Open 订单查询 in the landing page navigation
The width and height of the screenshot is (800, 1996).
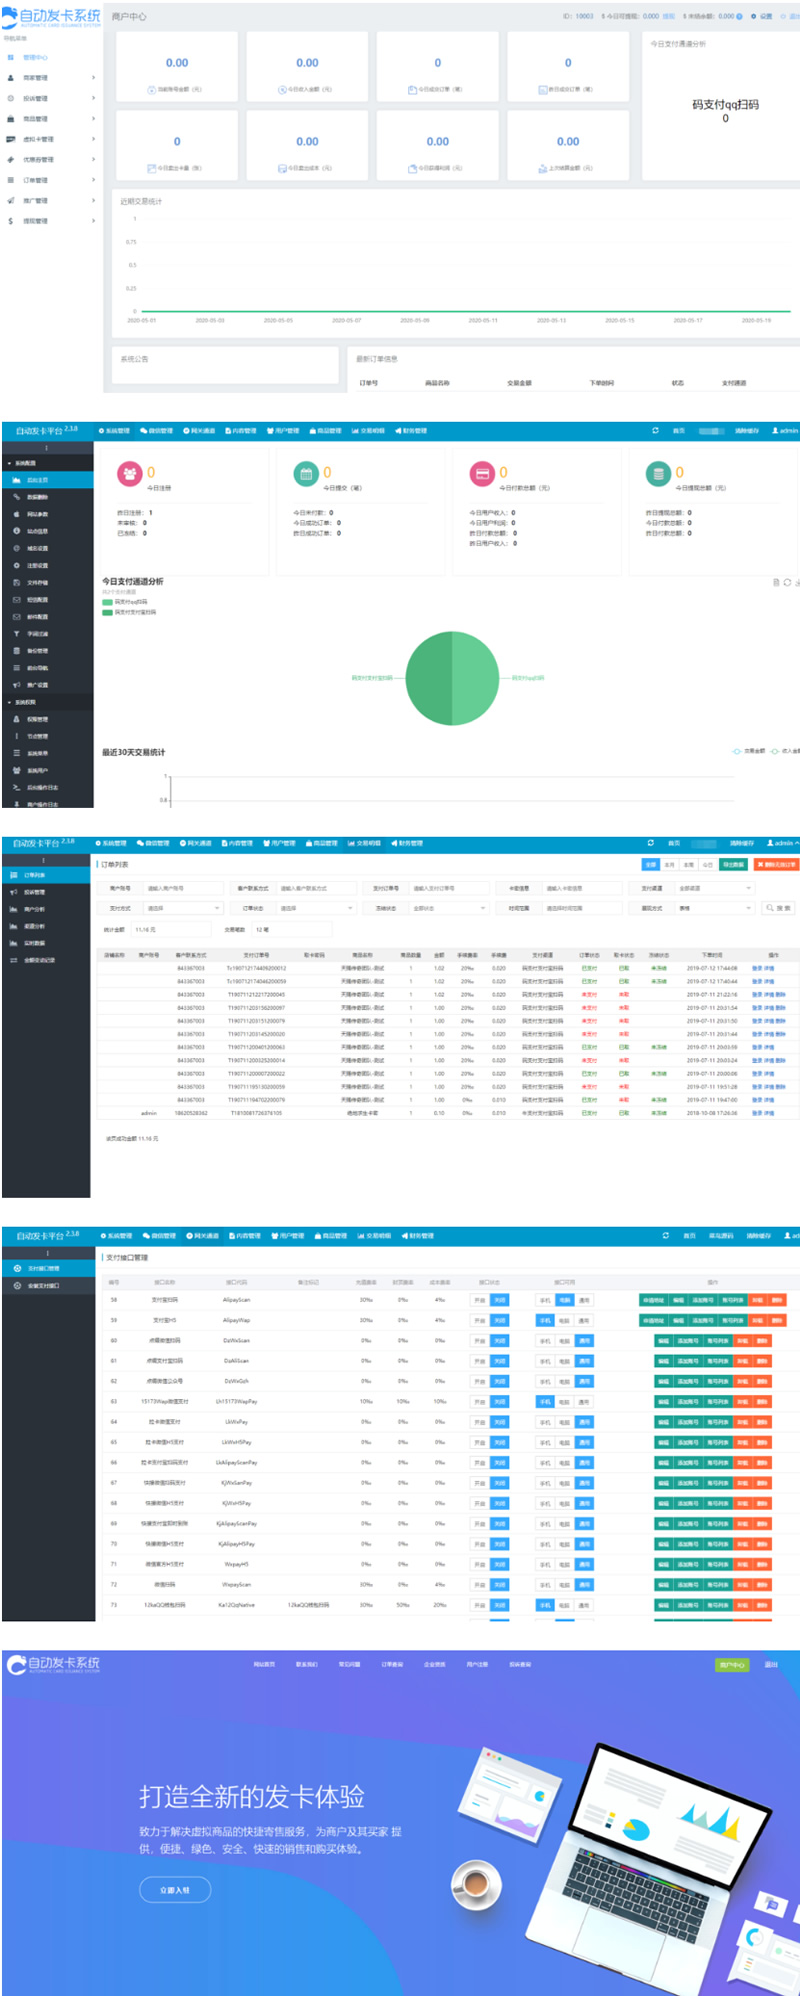click(x=392, y=1664)
